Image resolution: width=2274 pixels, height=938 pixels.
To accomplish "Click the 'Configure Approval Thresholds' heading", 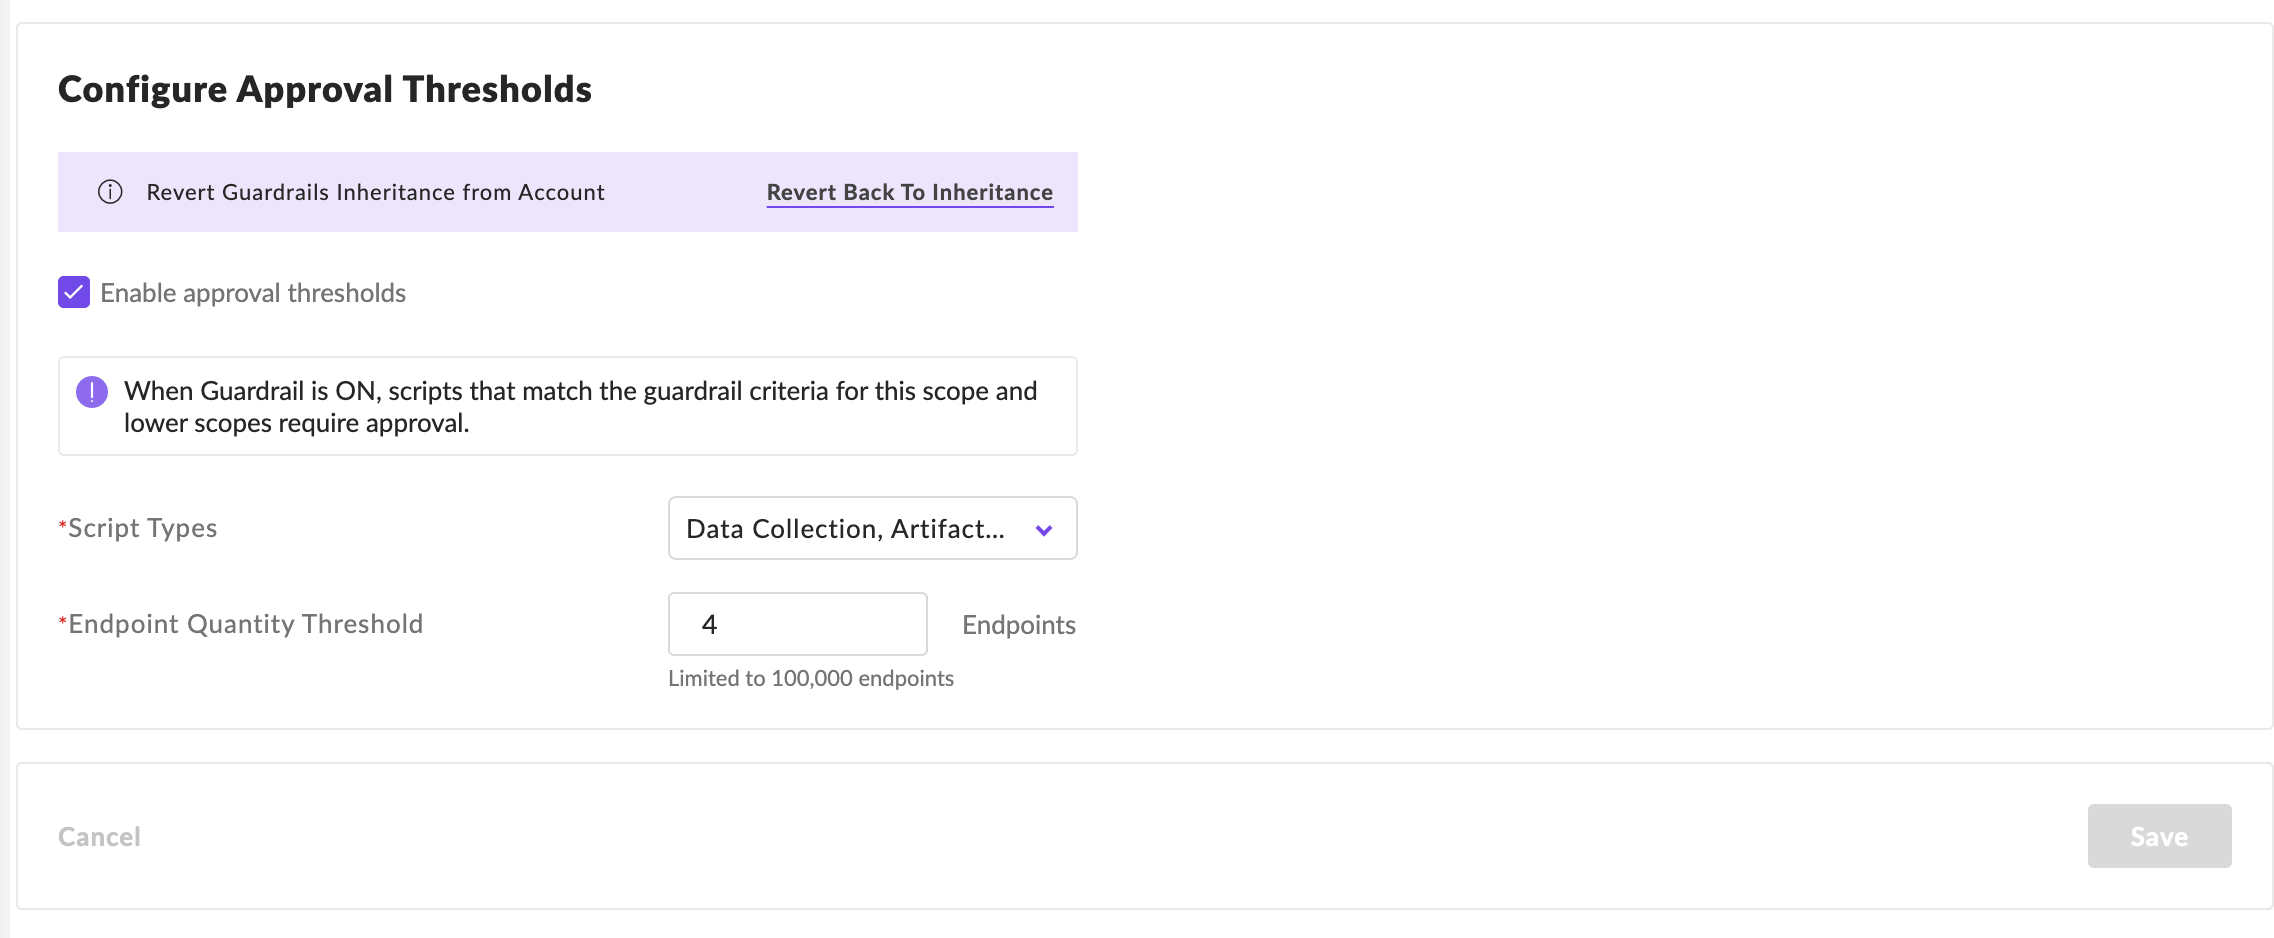I will [325, 89].
